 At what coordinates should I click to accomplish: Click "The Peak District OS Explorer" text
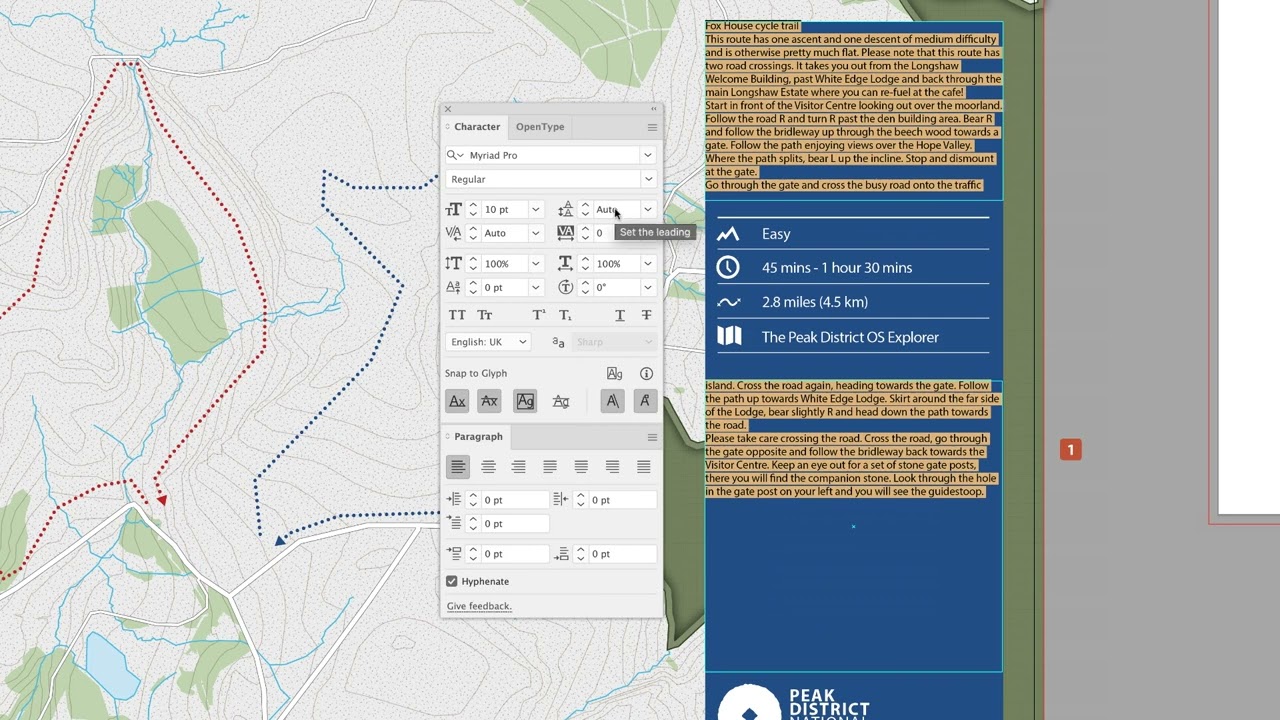pyautogui.click(x=850, y=337)
